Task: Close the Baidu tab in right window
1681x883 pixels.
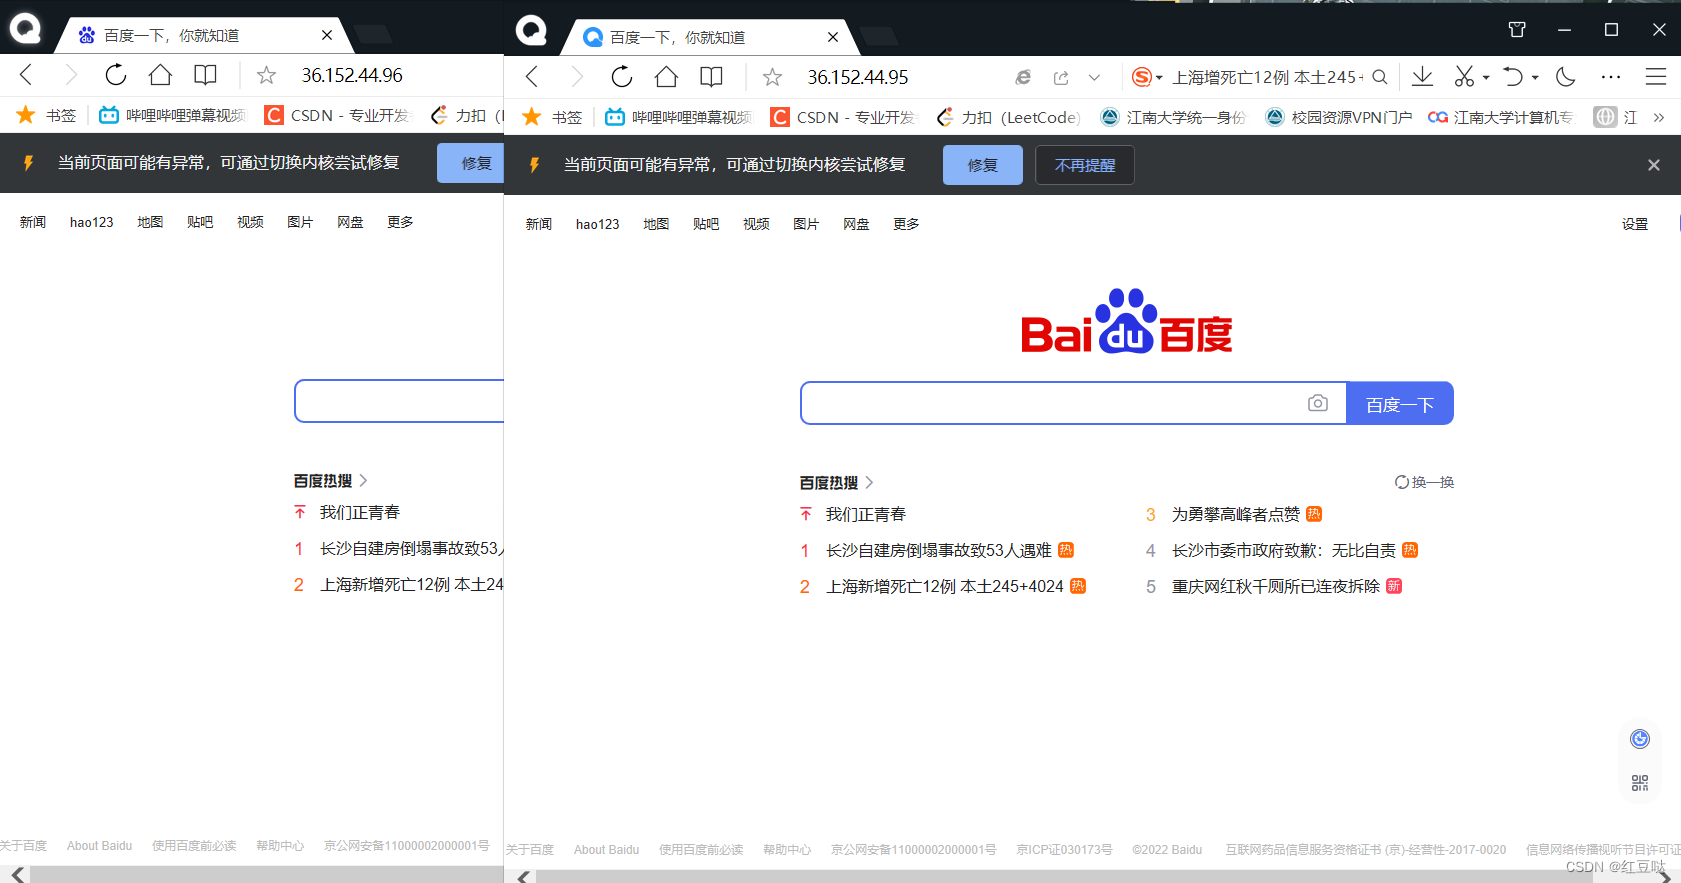Action: tap(833, 37)
